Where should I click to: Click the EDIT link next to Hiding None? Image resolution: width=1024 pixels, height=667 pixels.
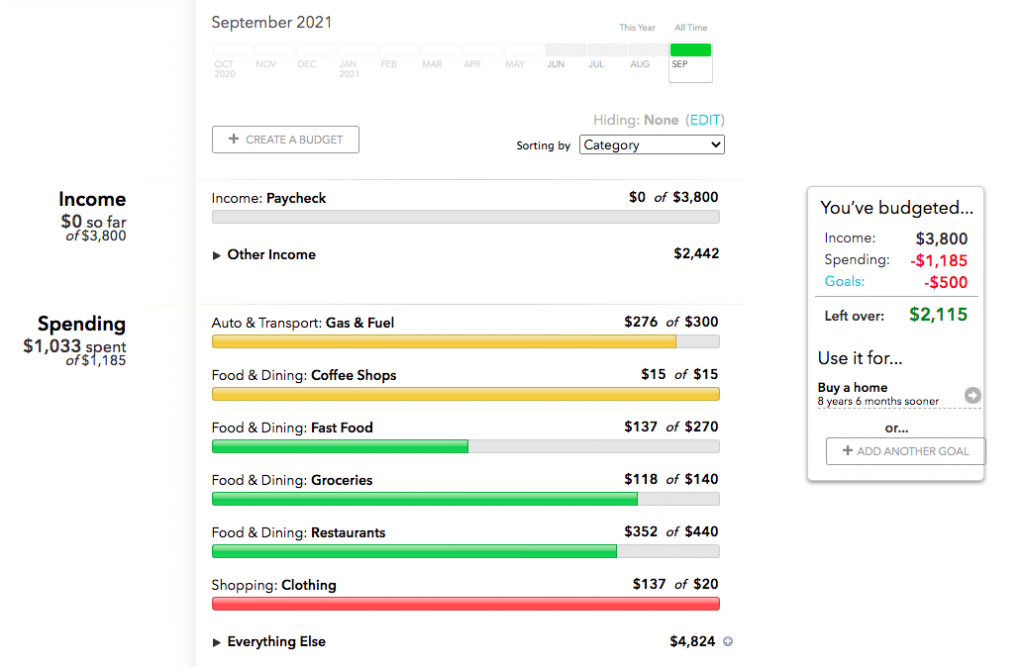click(x=705, y=118)
